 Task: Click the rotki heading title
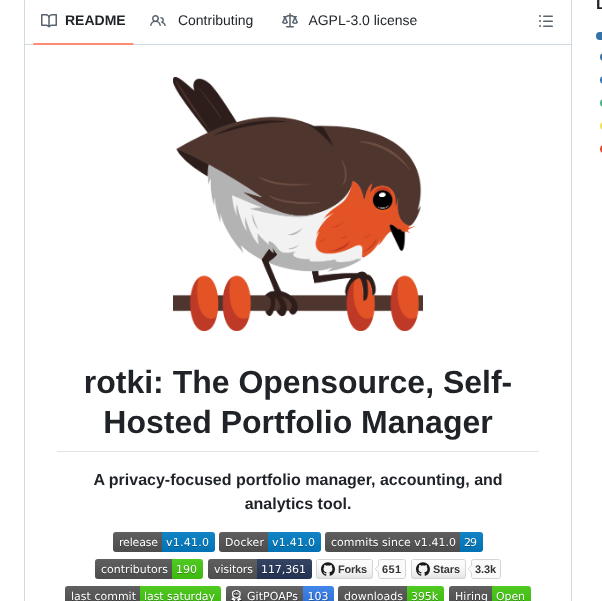298,402
